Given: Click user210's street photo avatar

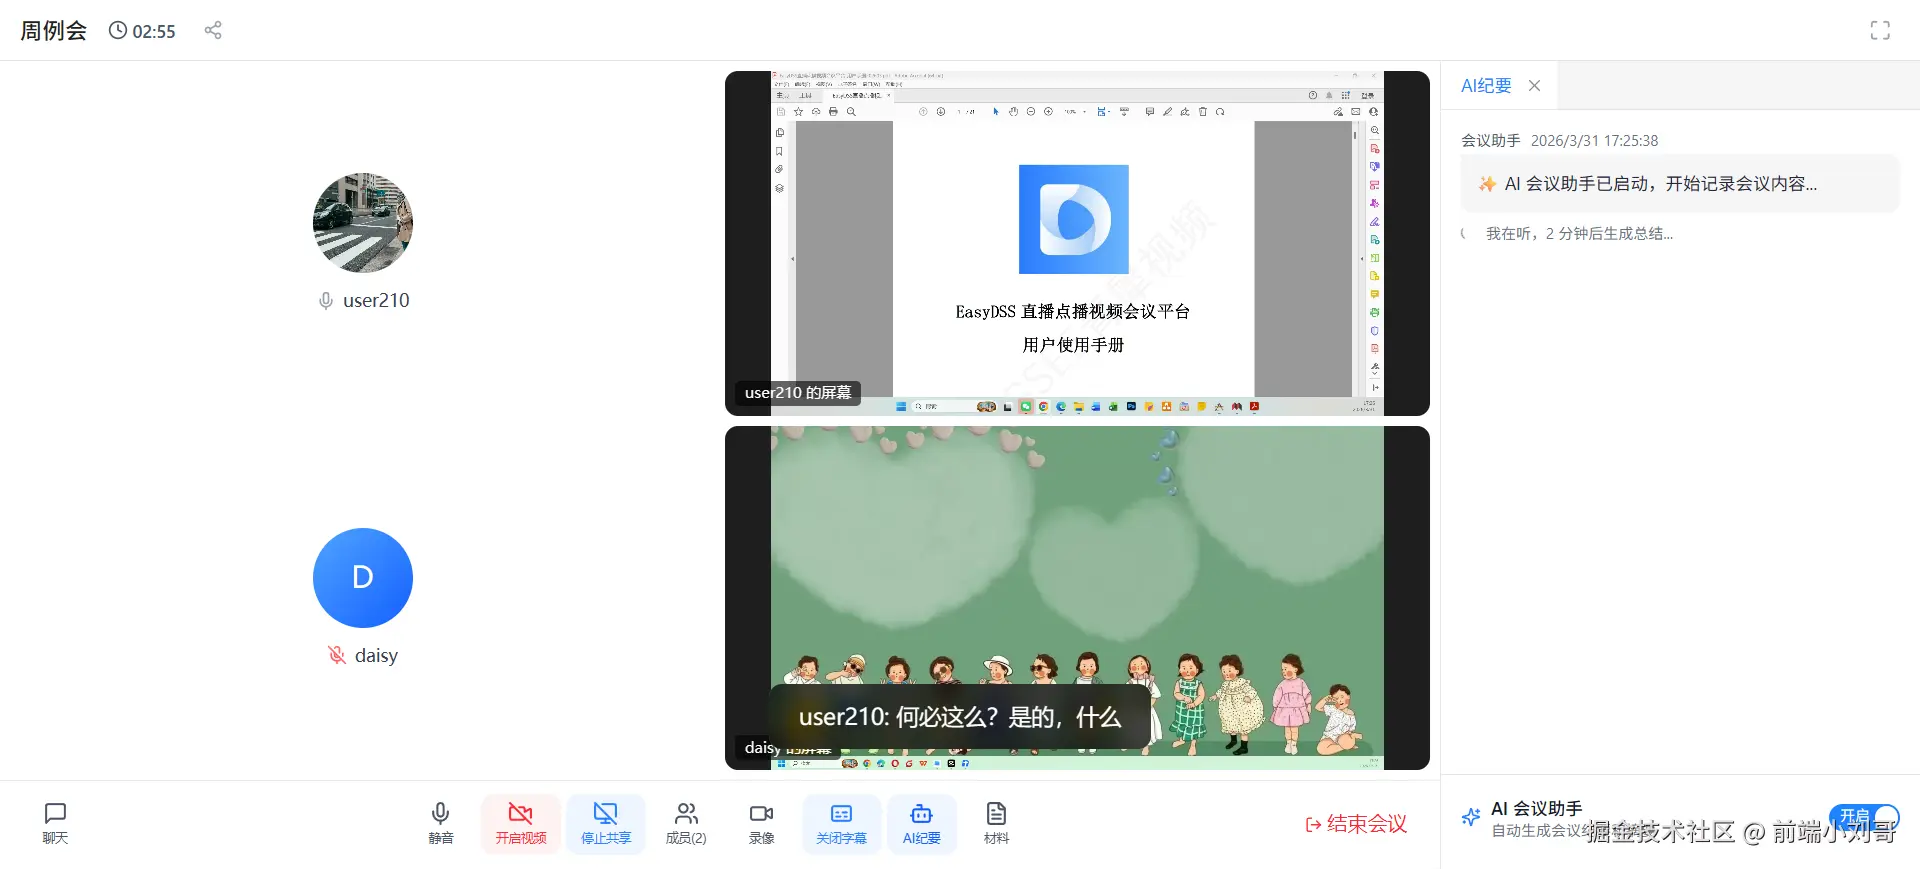Looking at the screenshot, I should 363,223.
